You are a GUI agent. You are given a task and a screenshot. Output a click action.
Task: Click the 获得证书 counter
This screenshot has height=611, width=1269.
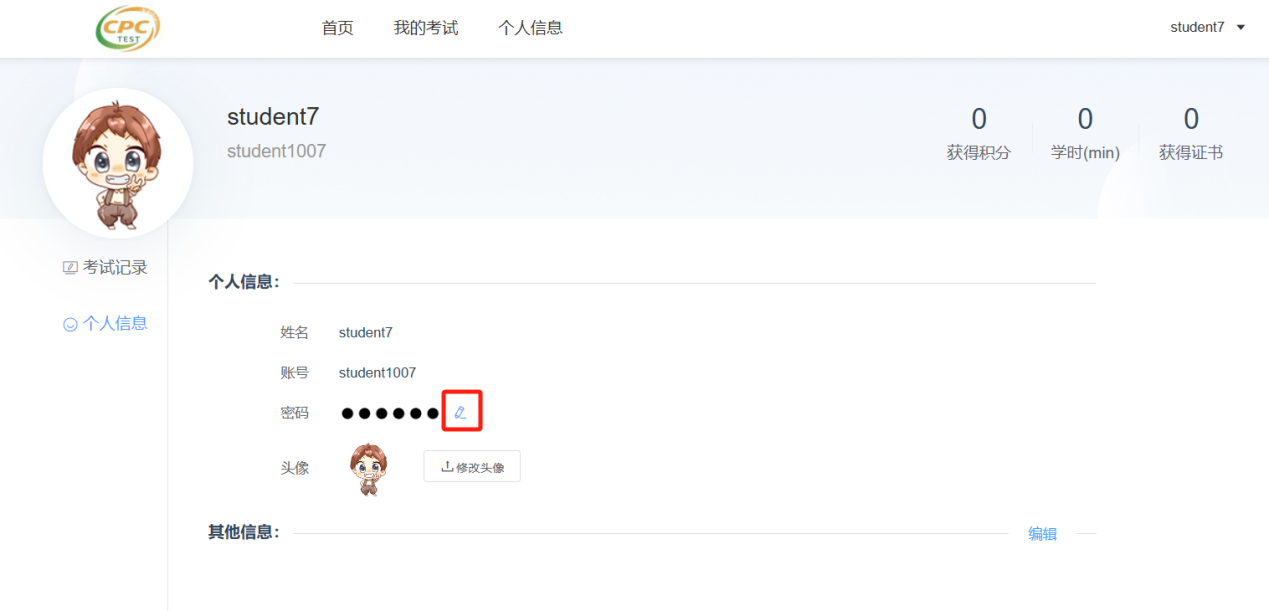(x=1191, y=134)
